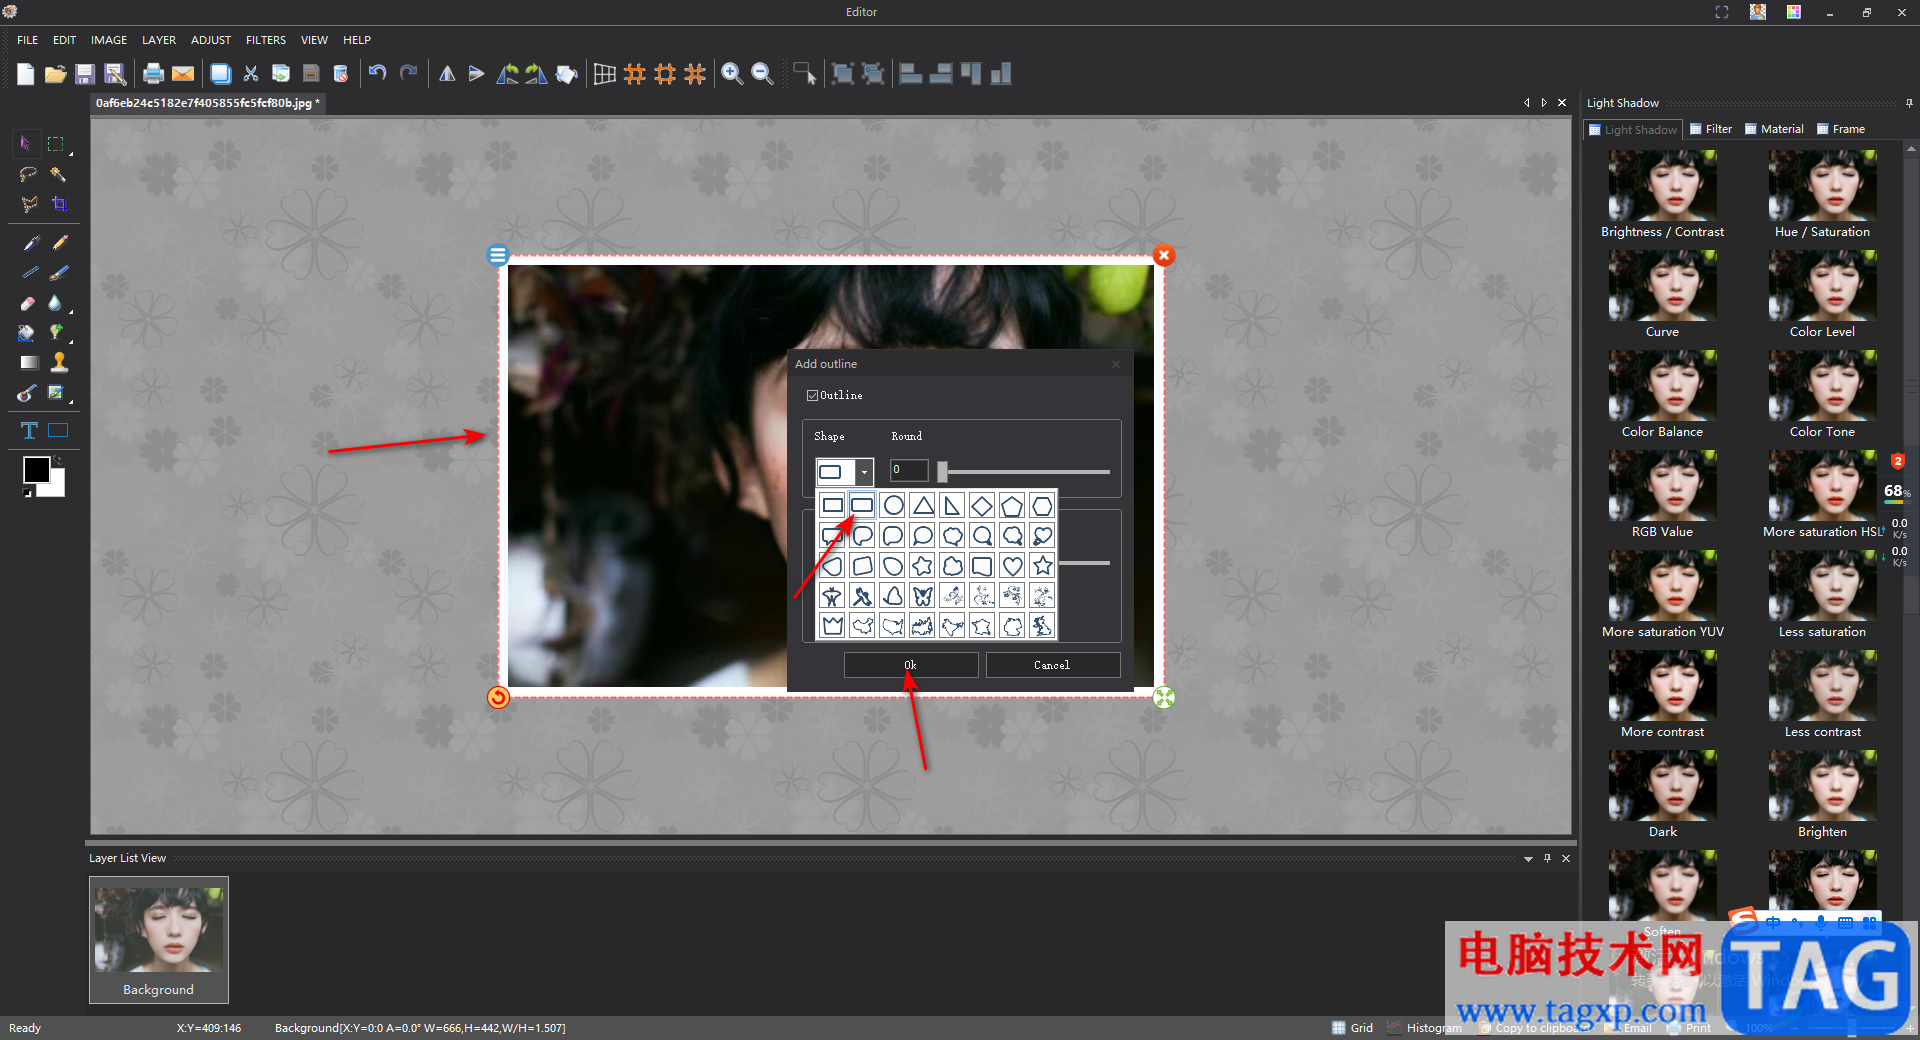The width and height of the screenshot is (1920, 1040).
Task: Select the clone stamp tool
Action: pos(60,362)
